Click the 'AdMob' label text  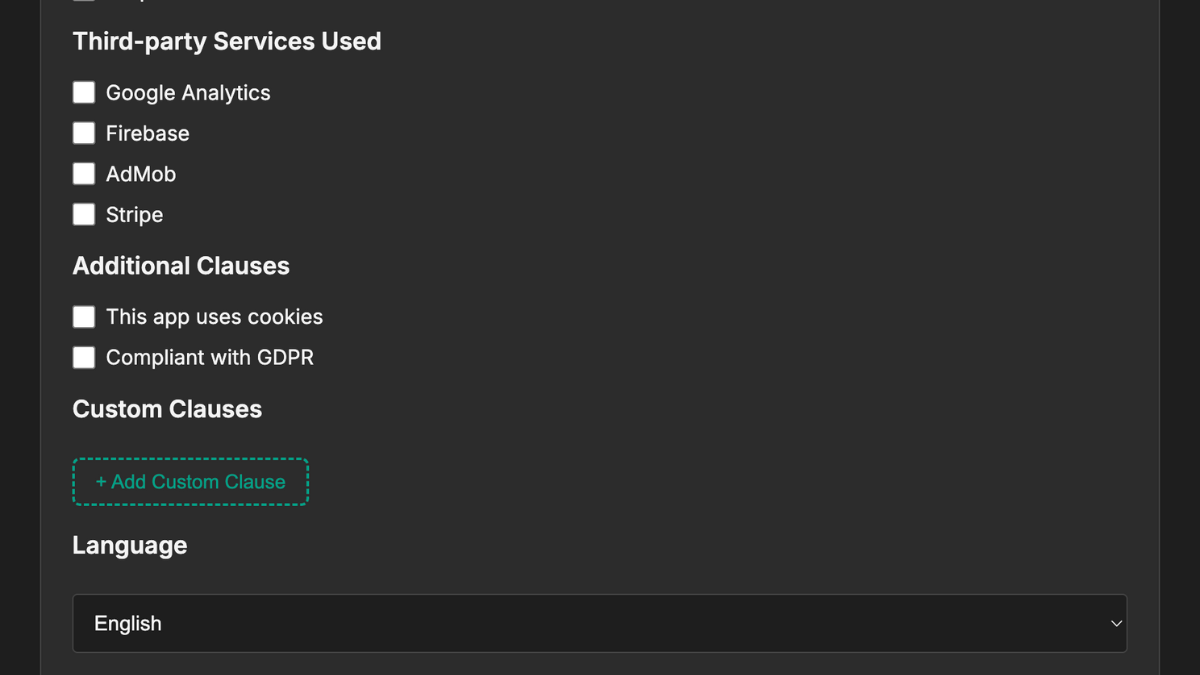click(141, 174)
